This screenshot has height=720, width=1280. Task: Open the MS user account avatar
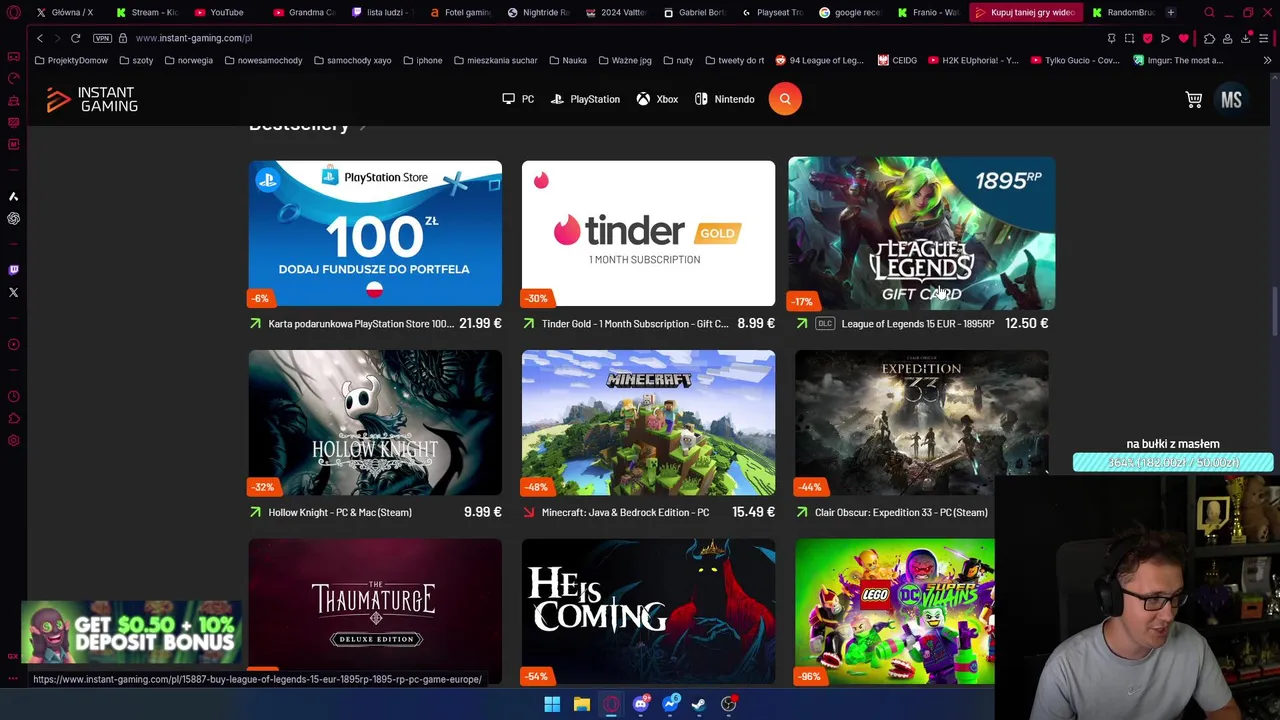point(1231,99)
